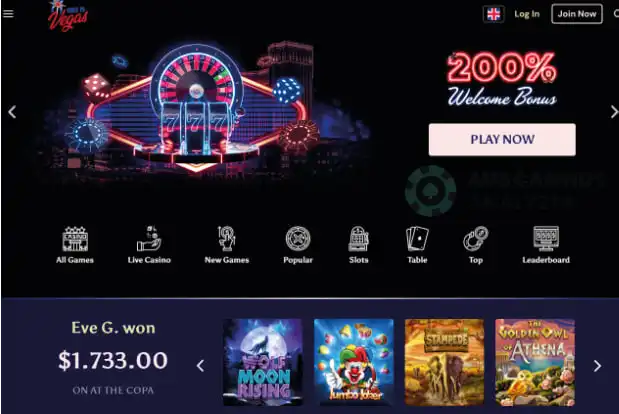Click the Log In link
Viewport: 619px width, 414px height.
527,14
